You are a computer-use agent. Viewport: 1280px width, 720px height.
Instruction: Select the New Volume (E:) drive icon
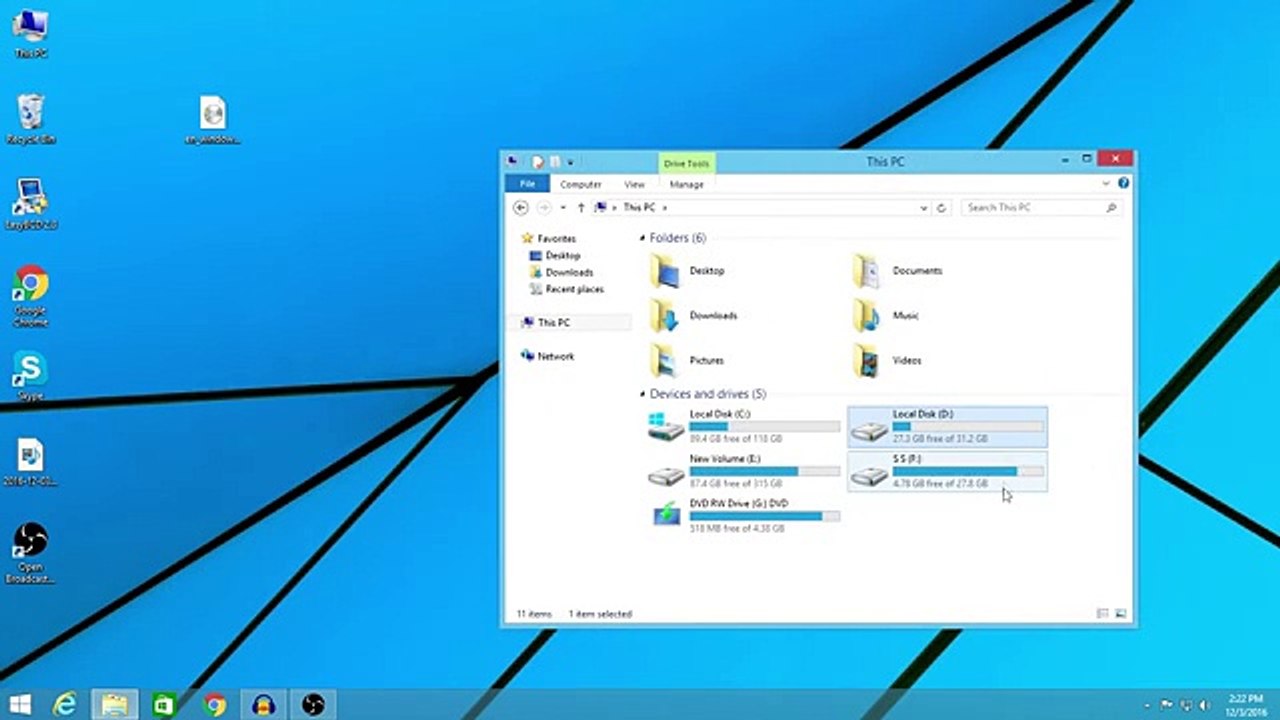[x=665, y=474]
